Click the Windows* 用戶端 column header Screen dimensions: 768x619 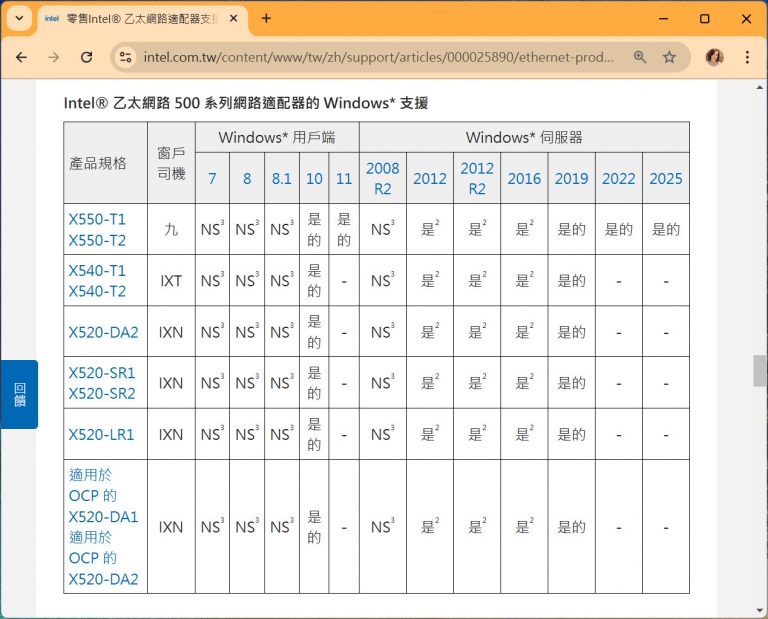click(277, 137)
